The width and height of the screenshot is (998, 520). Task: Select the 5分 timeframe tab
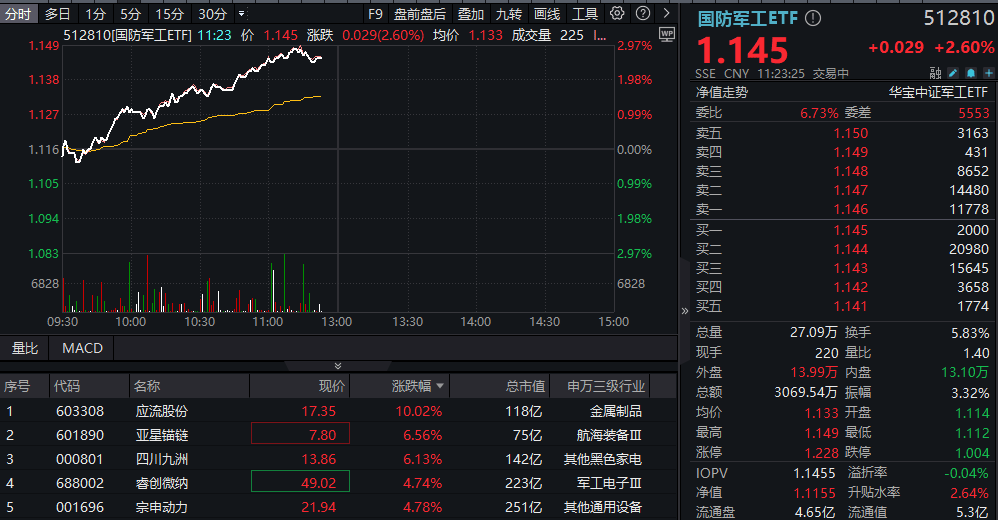coord(130,13)
